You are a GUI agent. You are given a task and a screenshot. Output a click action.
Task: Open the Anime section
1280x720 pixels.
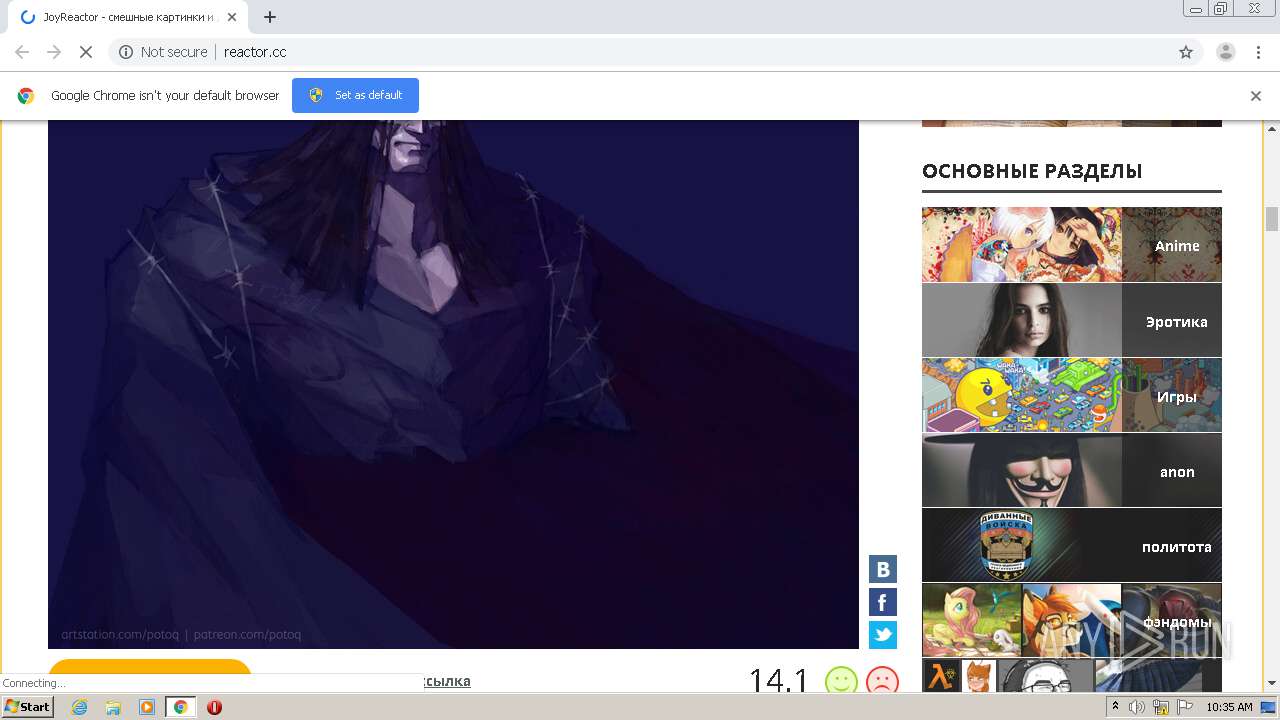coord(1071,245)
